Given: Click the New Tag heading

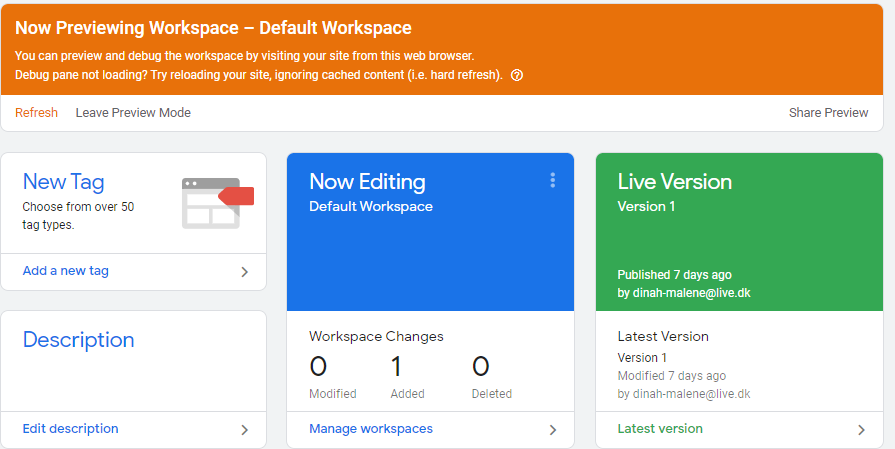Looking at the screenshot, I should coord(63,182).
